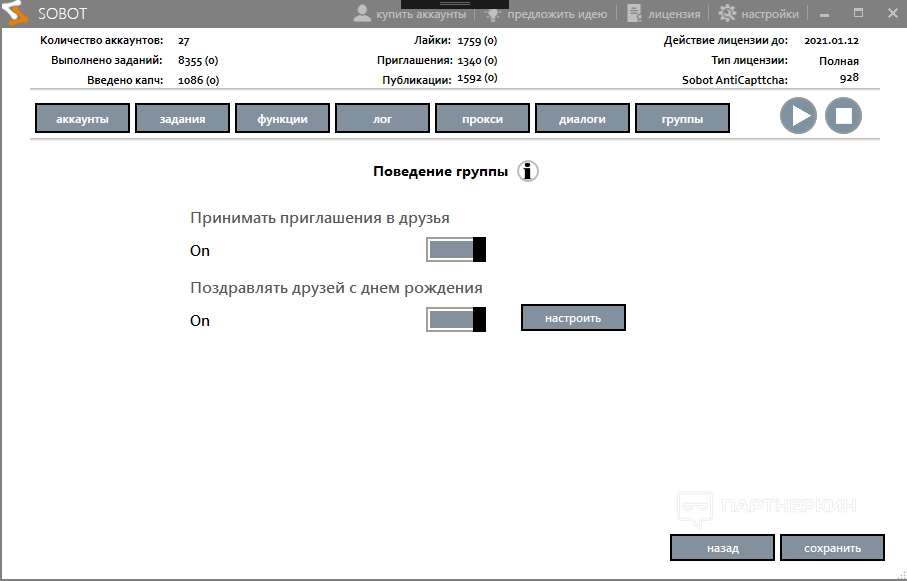This screenshot has height=581, width=907.
Task: Maximize the SOBOT window
Action: click(858, 13)
